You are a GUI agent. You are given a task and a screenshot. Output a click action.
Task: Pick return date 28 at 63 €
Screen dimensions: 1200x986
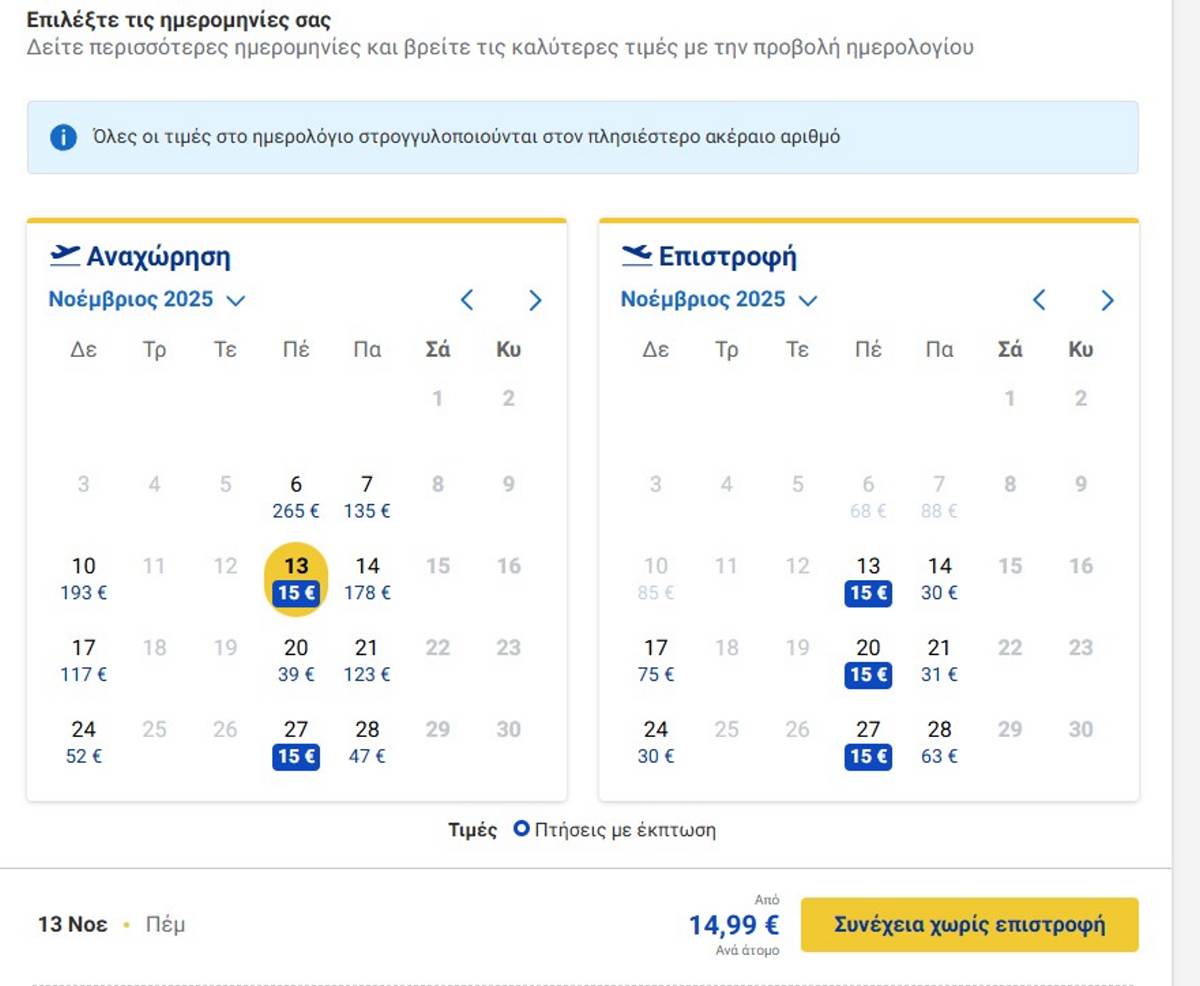pos(939,742)
